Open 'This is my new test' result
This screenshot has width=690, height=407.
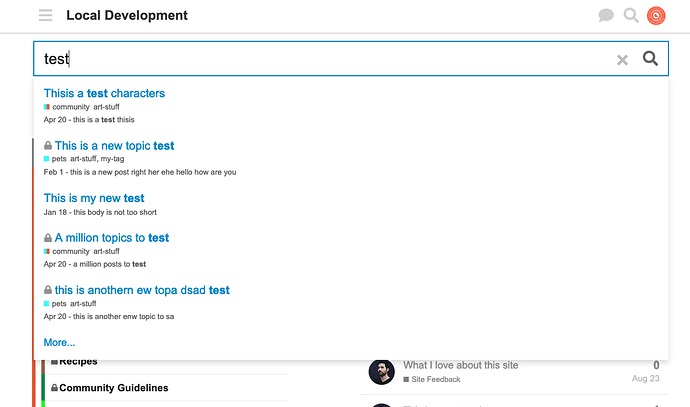click(x=94, y=198)
